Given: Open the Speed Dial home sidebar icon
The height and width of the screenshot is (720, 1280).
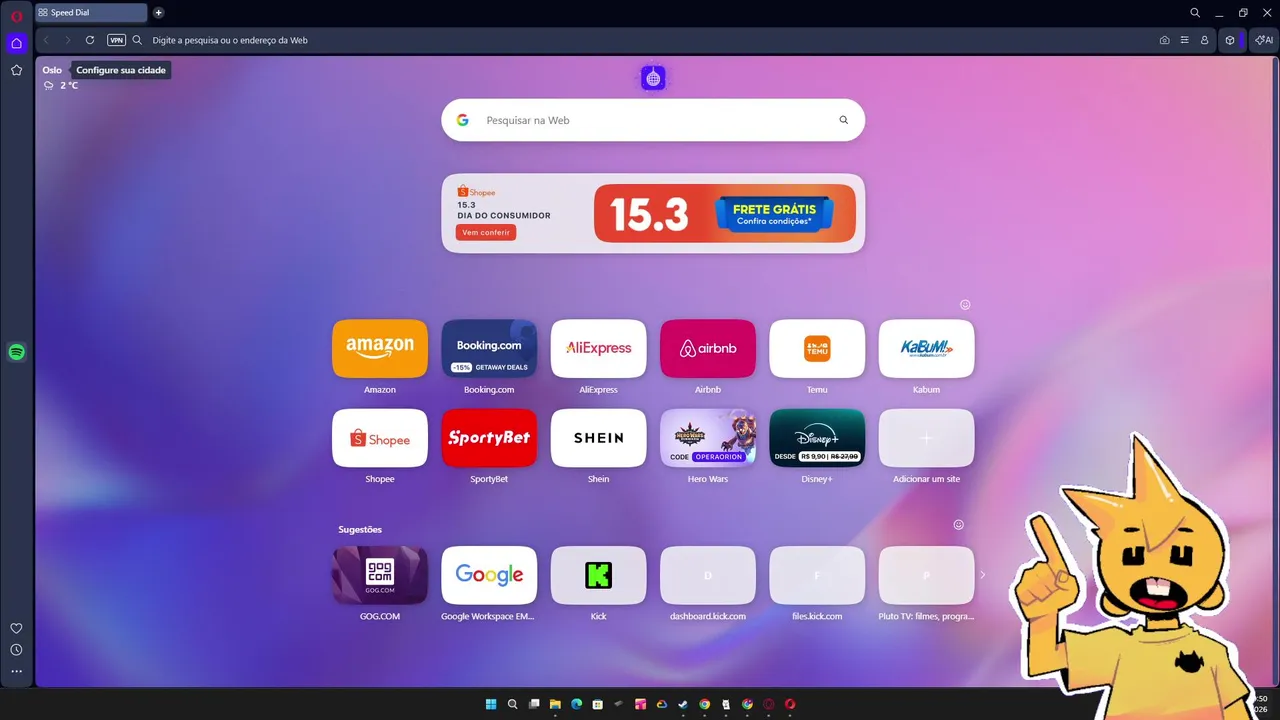Looking at the screenshot, I should [16, 43].
